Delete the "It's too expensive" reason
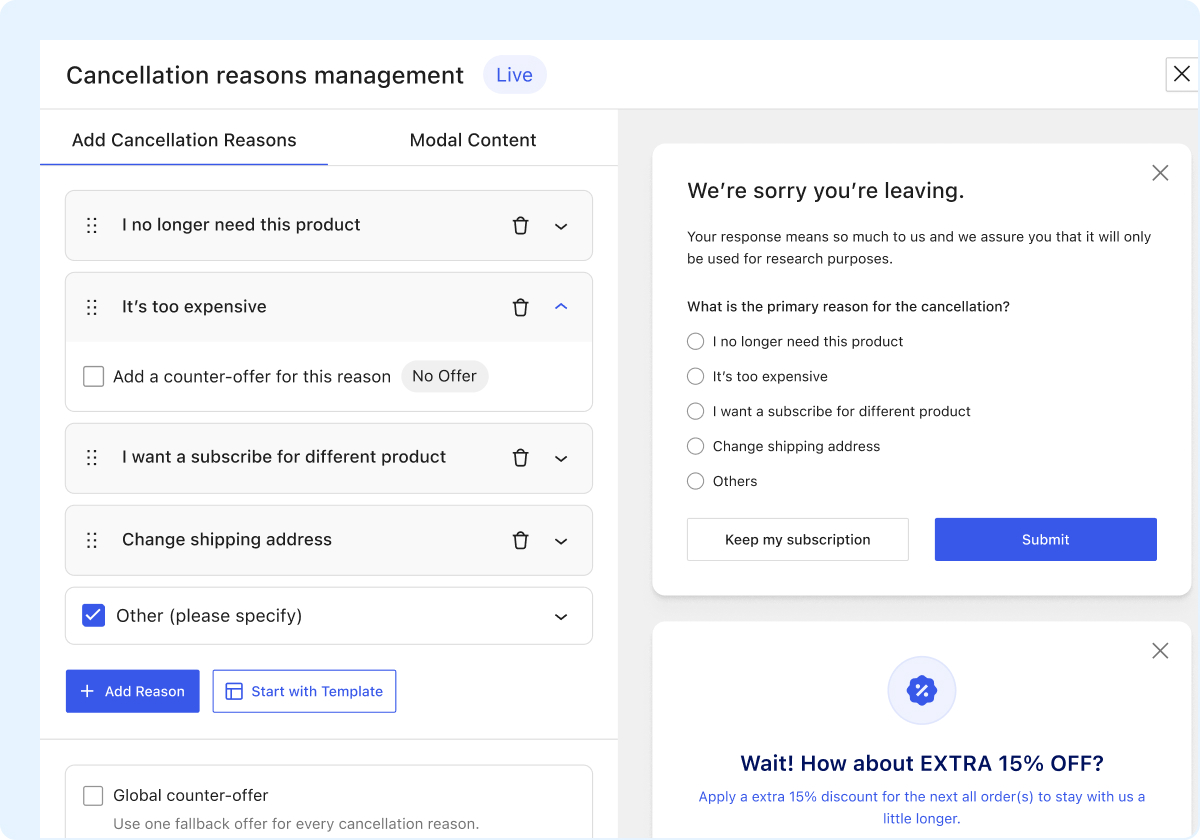 520,307
